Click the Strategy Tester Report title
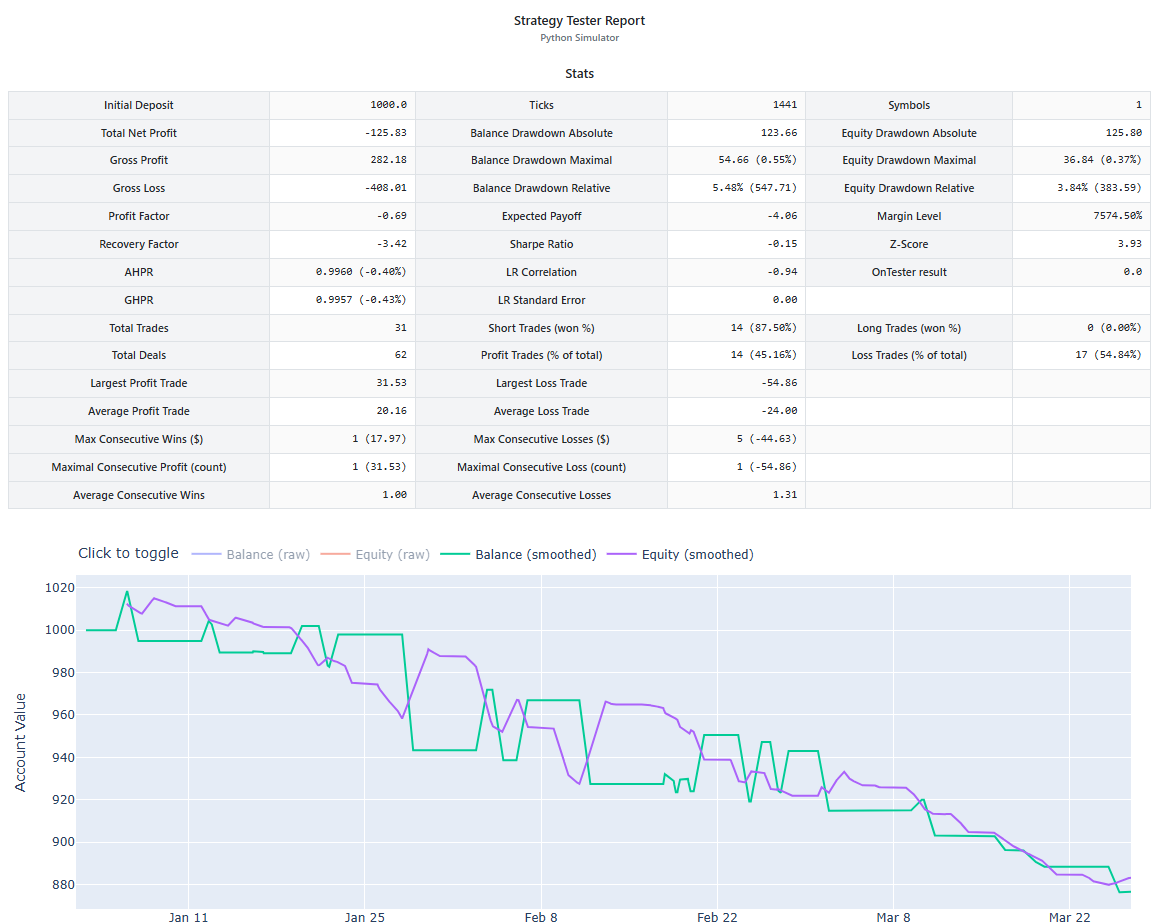The width and height of the screenshot is (1171, 923). coord(579,20)
